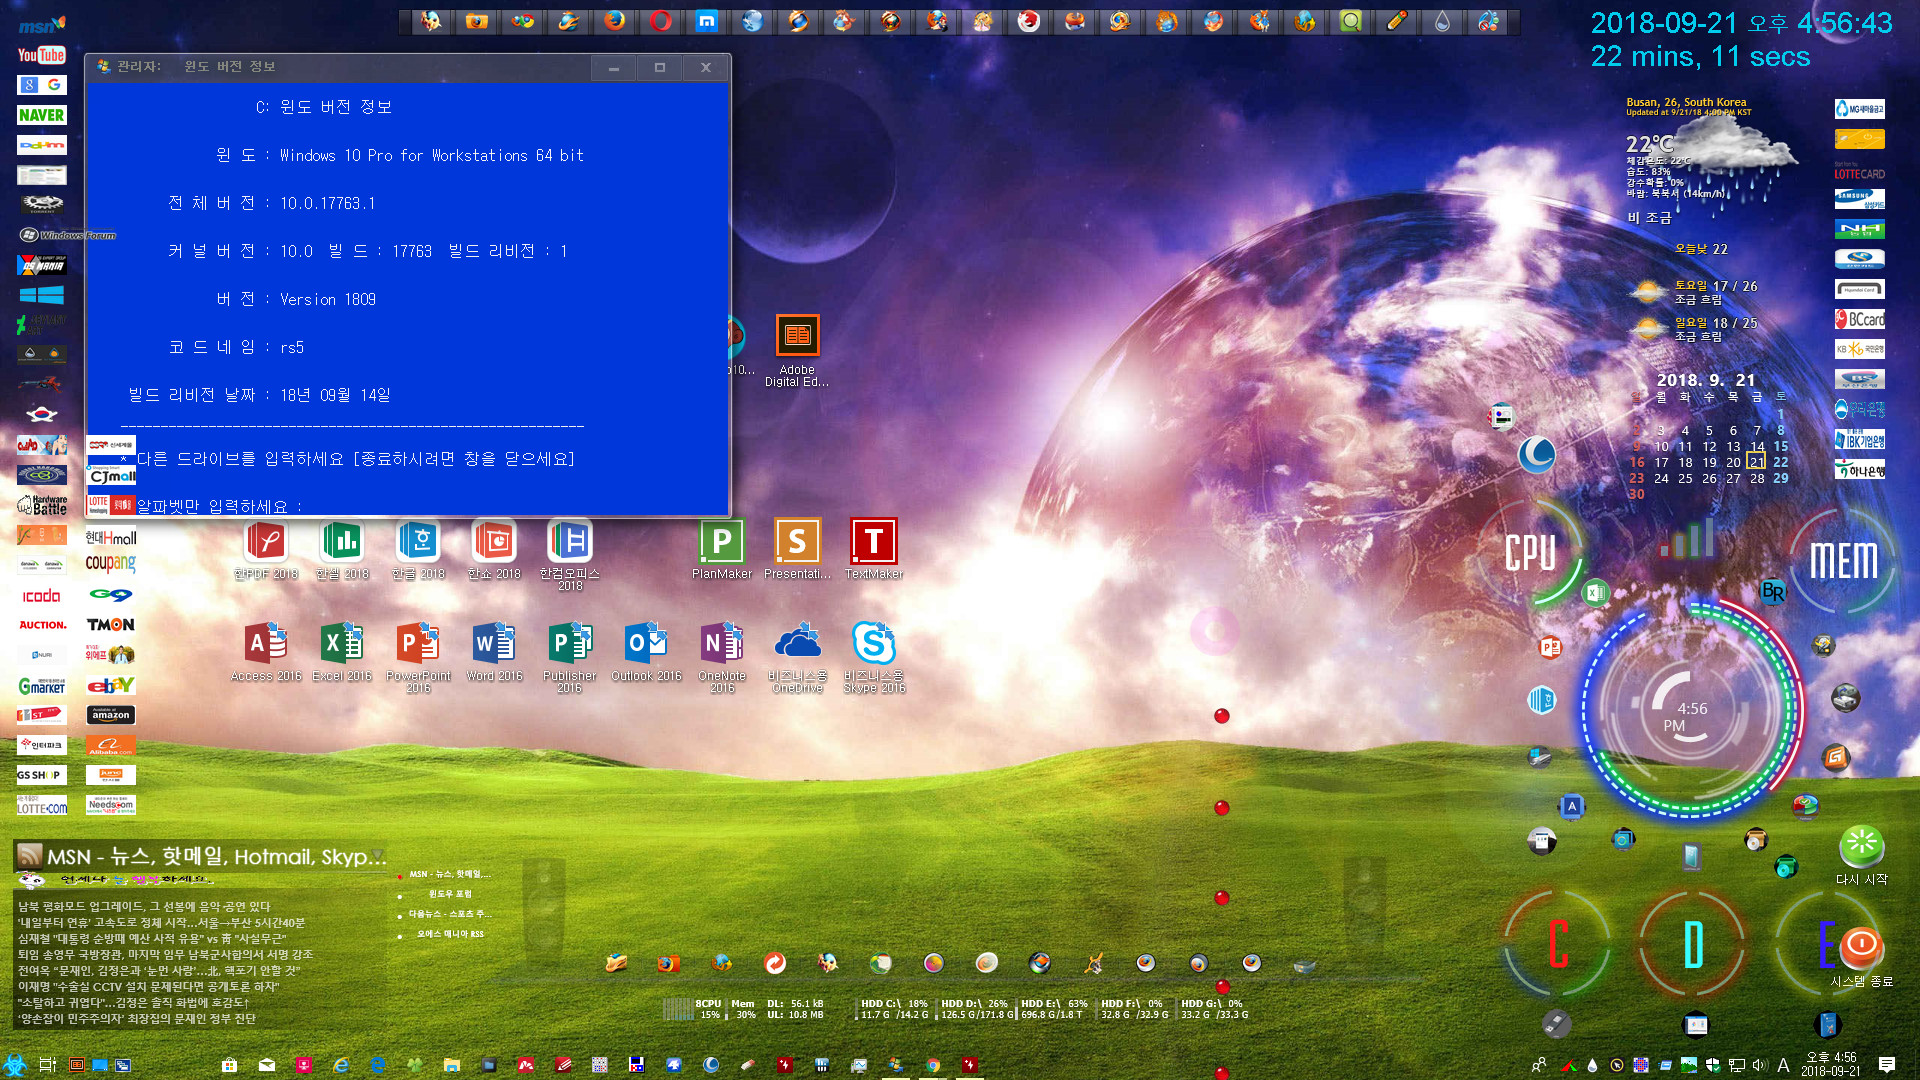Launch 한쇼 2018 desktop icon

494,550
